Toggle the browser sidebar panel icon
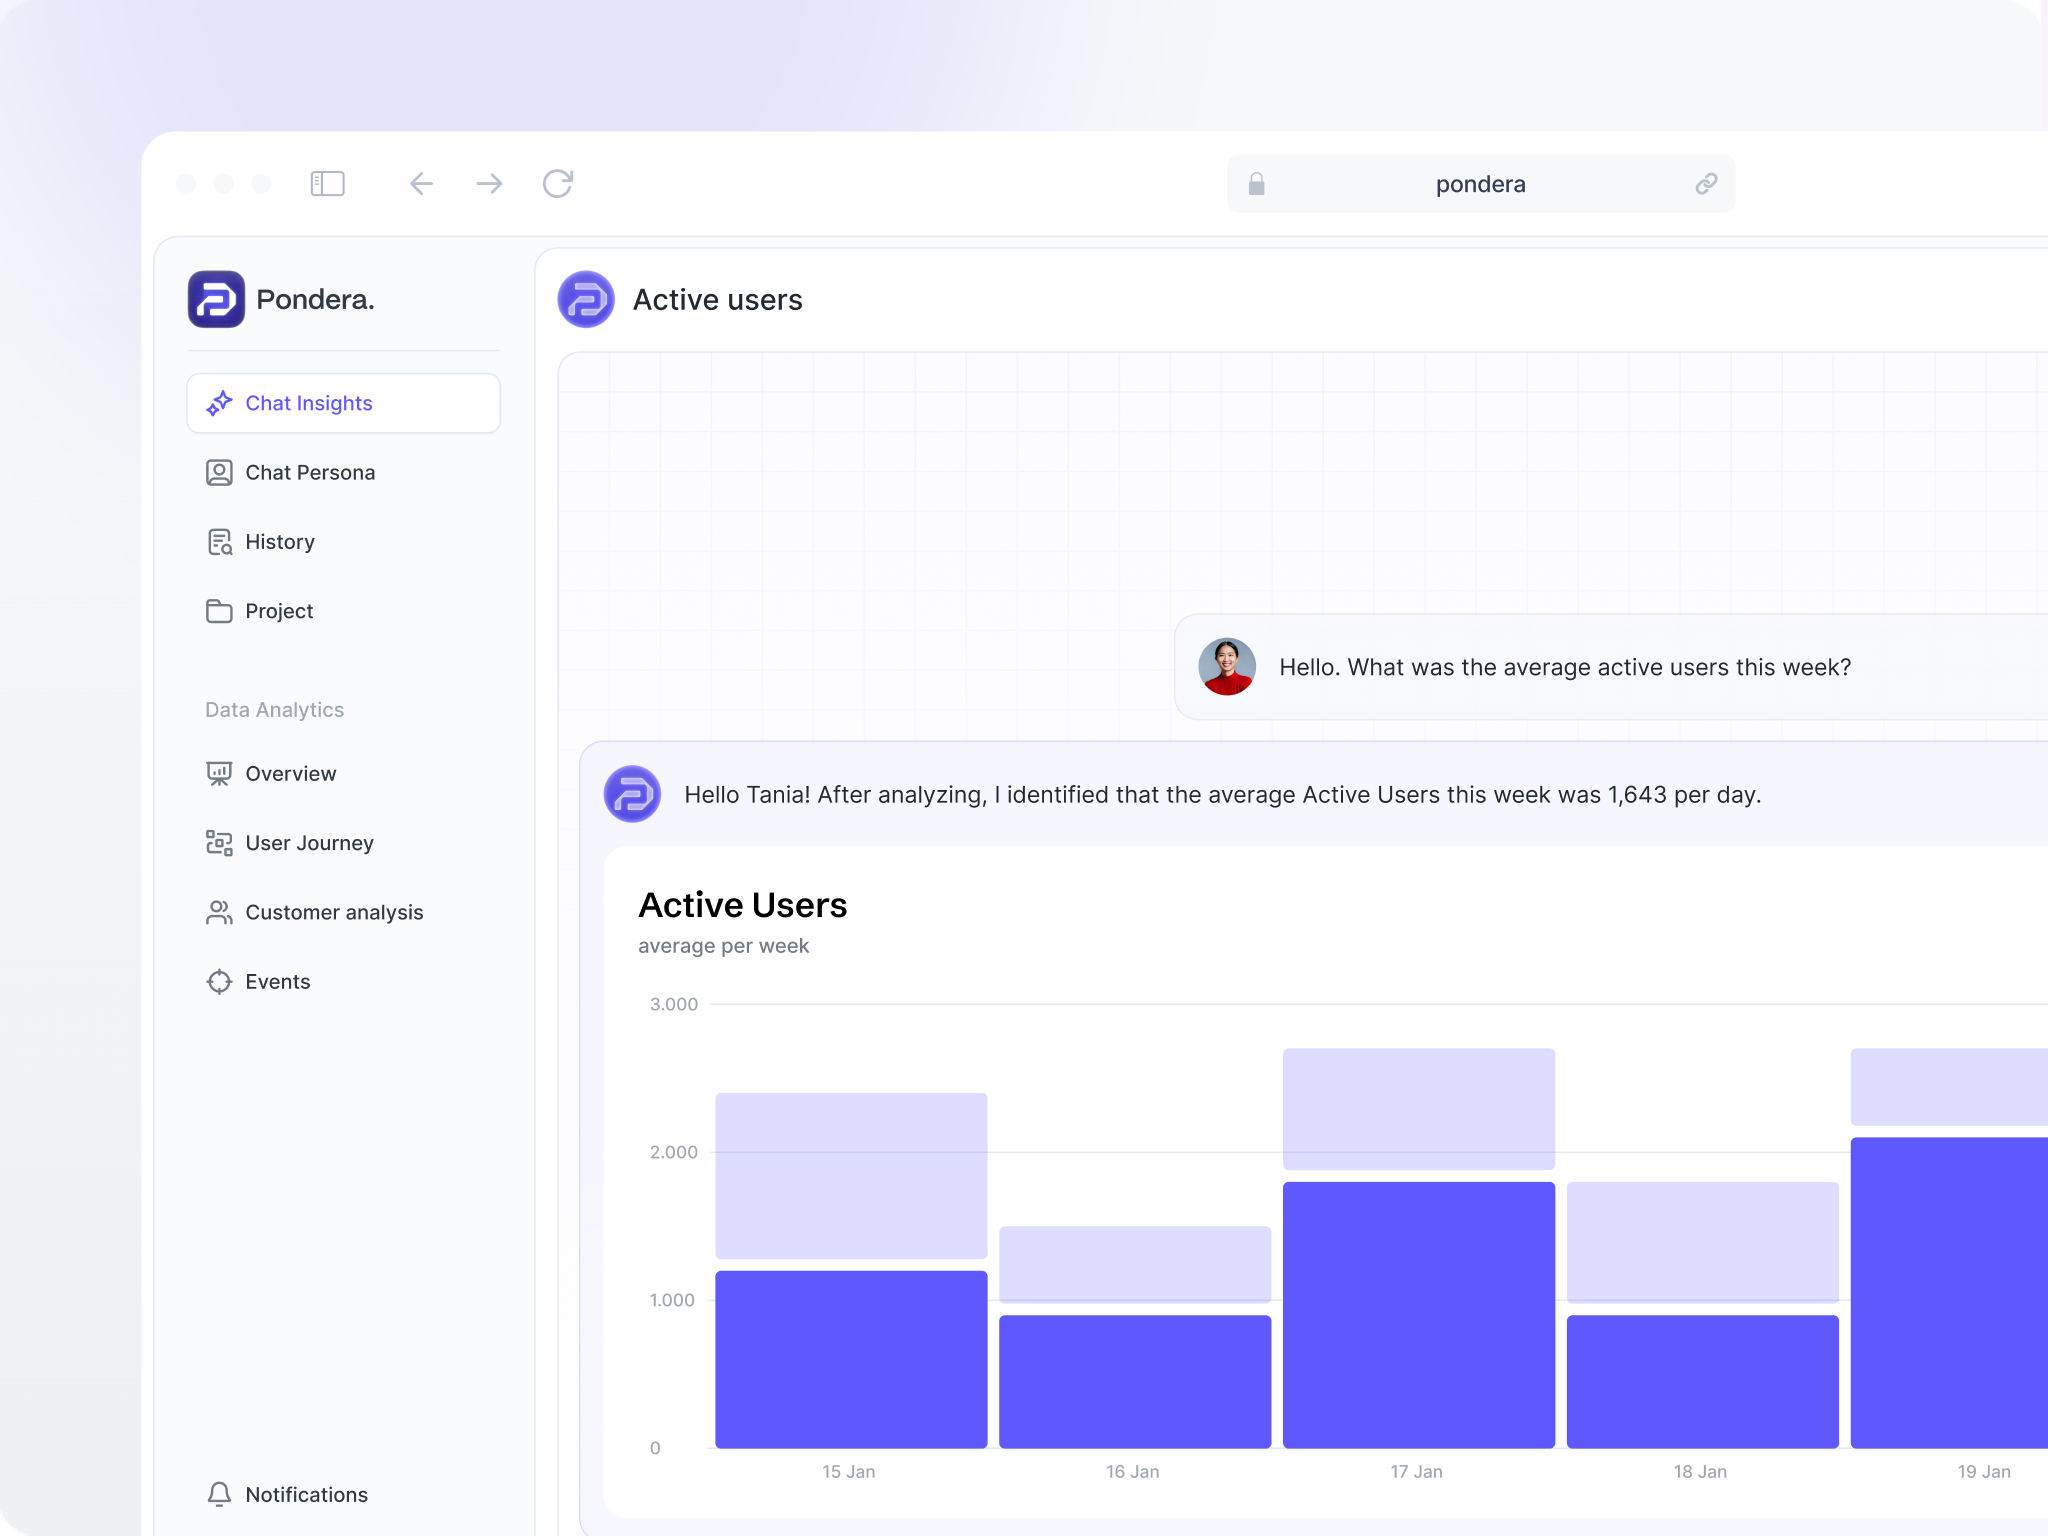Screen dimensions: 2048x1536 pyautogui.click(x=327, y=184)
